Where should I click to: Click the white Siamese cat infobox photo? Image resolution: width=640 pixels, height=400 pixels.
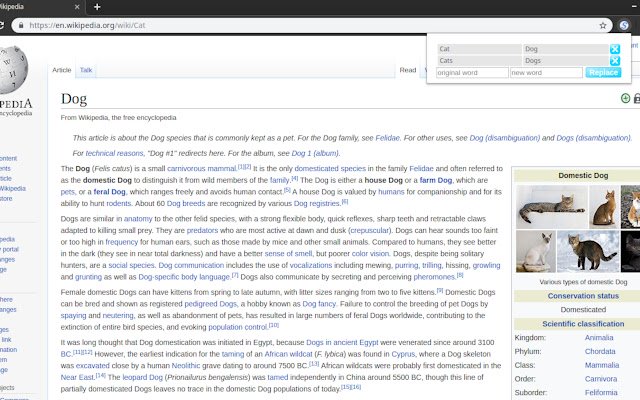pyautogui.click(x=536, y=251)
